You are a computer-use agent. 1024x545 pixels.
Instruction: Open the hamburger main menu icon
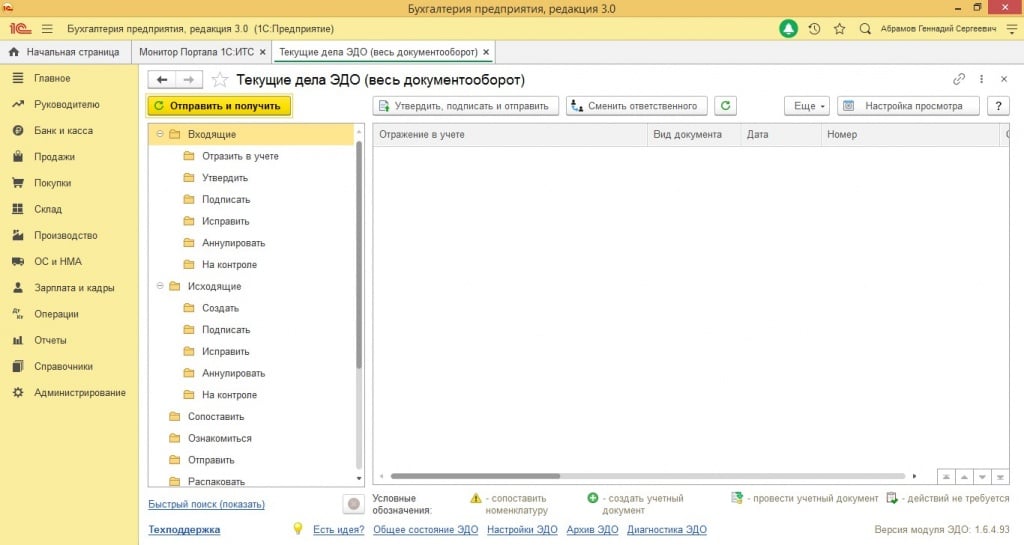click(46, 29)
